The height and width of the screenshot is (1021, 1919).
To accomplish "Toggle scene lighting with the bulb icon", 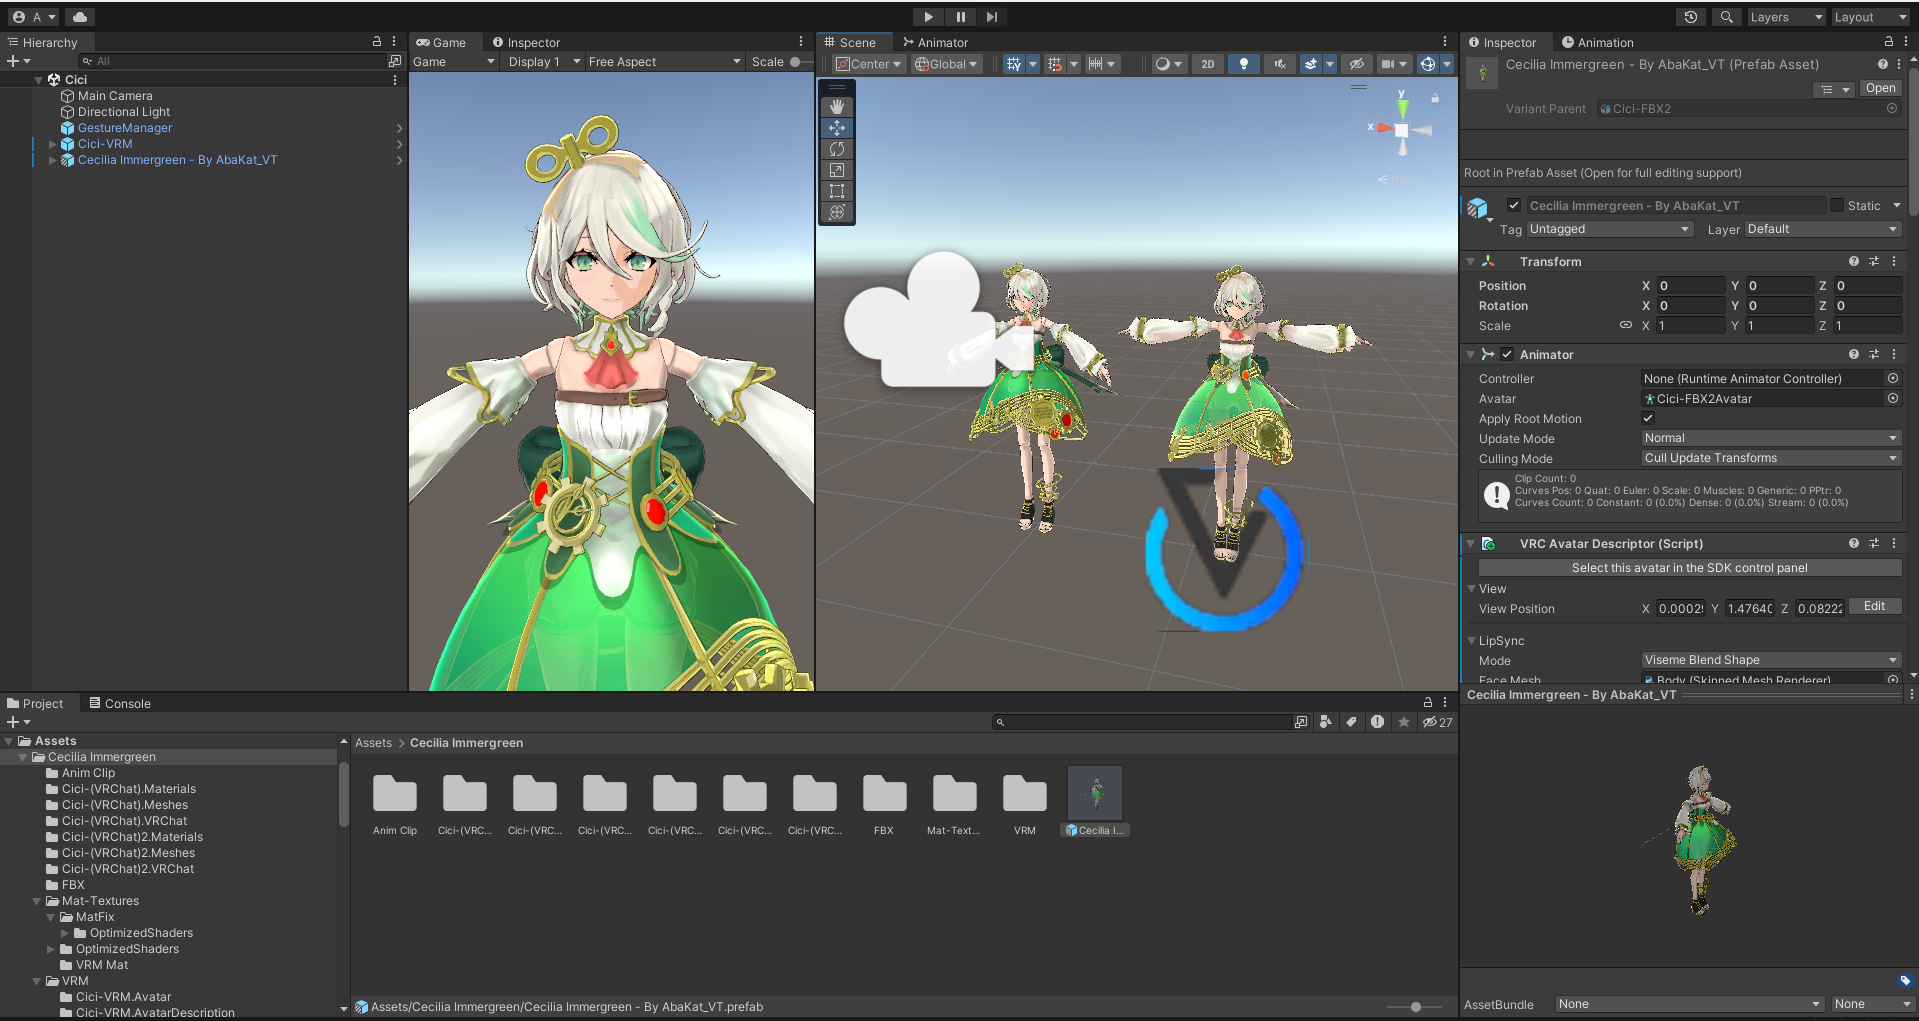I will click(1243, 63).
